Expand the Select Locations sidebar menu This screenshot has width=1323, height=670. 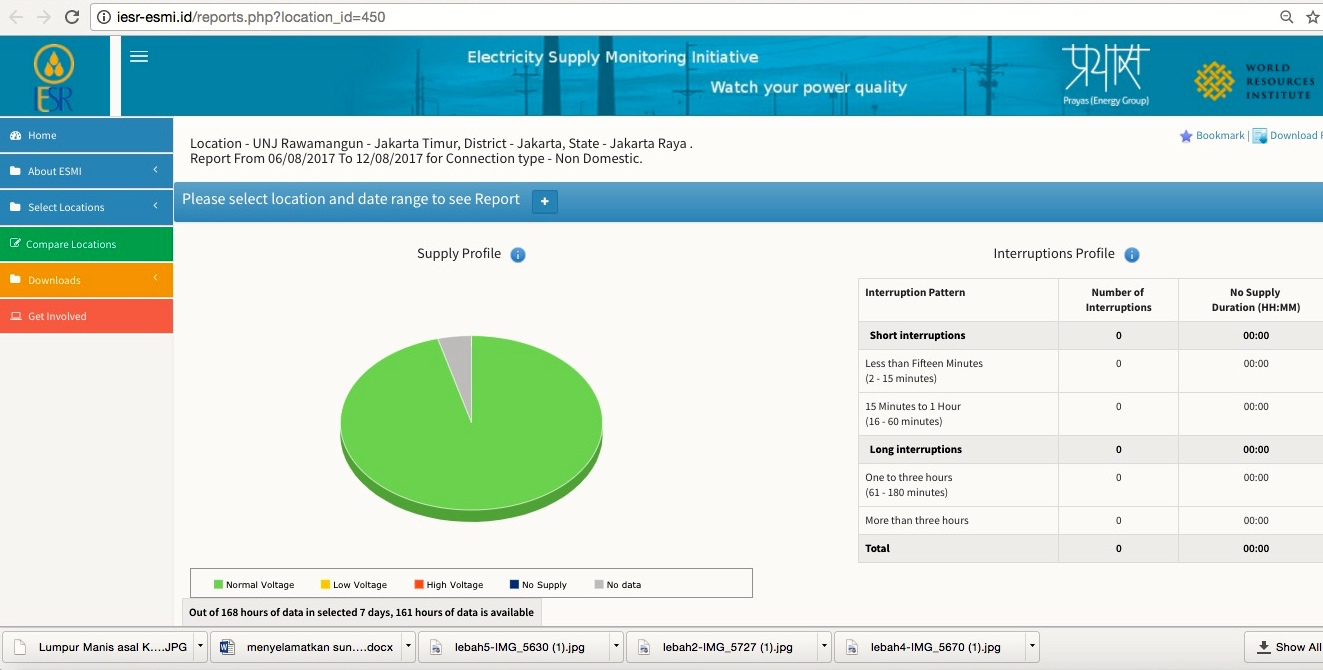[86, 207]
